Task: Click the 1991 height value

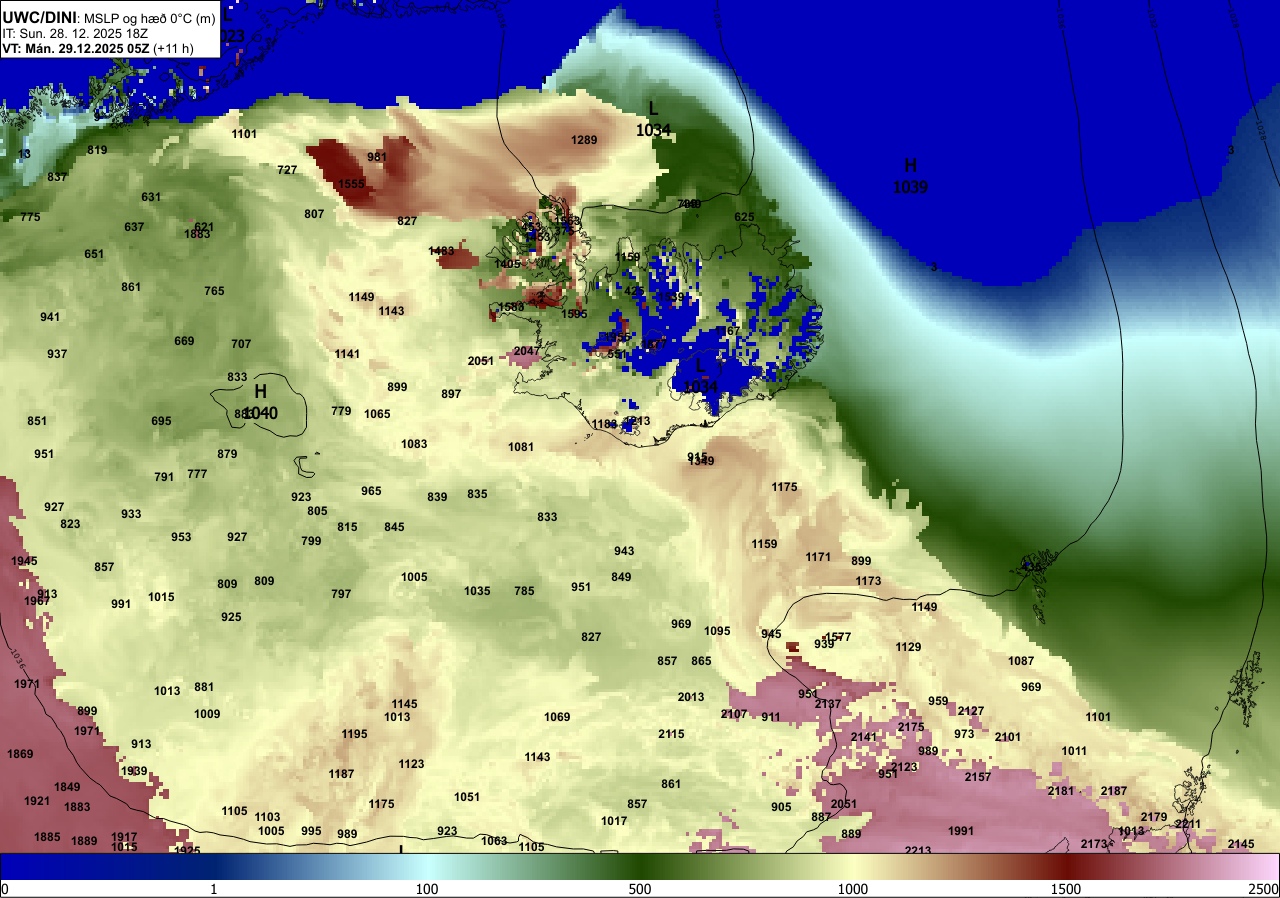Action: tap(961, 831)
